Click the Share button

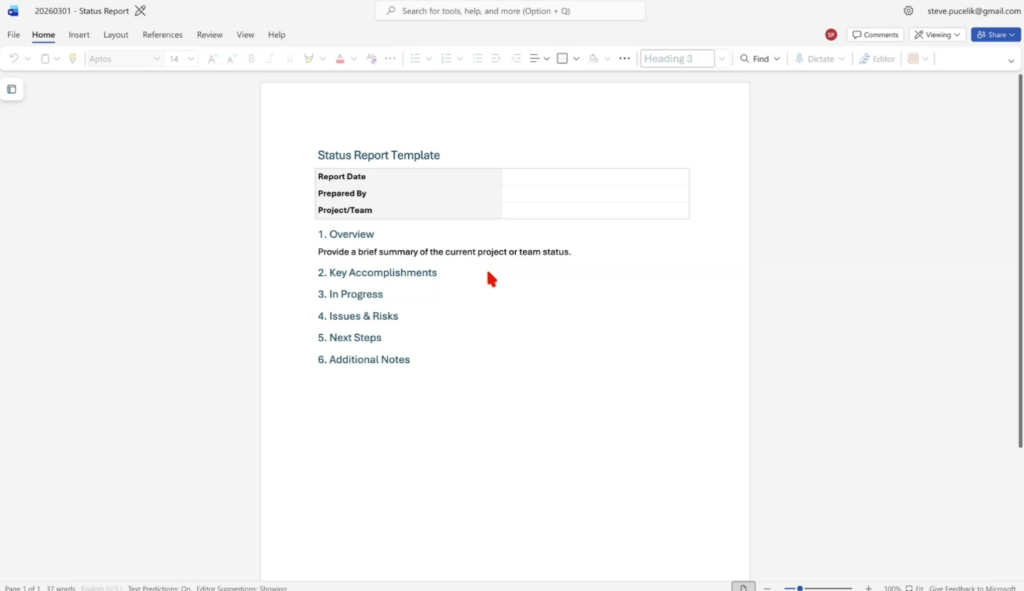(x=995, y=34)
